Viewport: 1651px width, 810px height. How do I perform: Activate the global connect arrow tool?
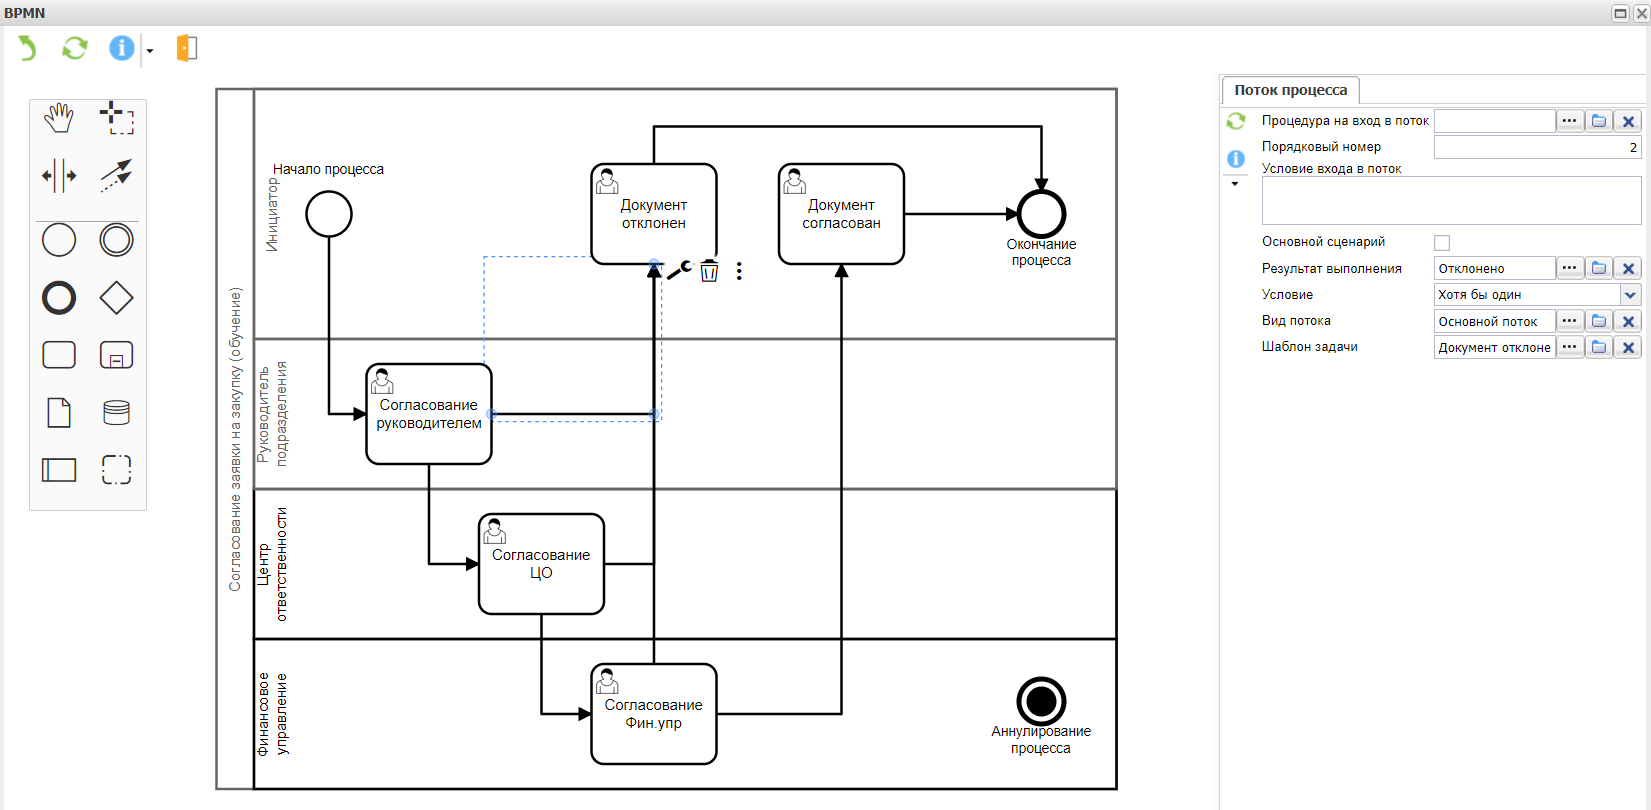pos(117,176)
